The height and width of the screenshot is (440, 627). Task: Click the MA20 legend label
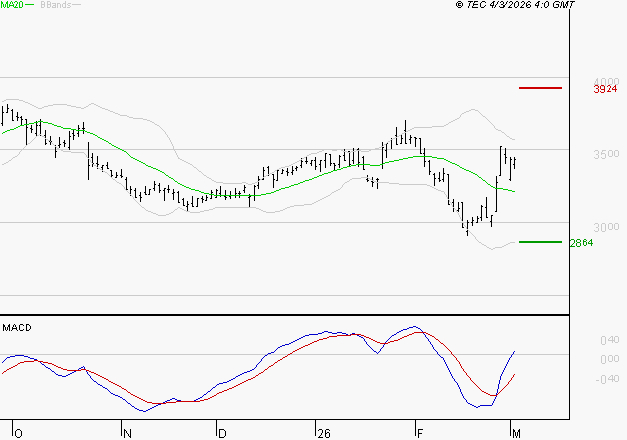[12, 5]
